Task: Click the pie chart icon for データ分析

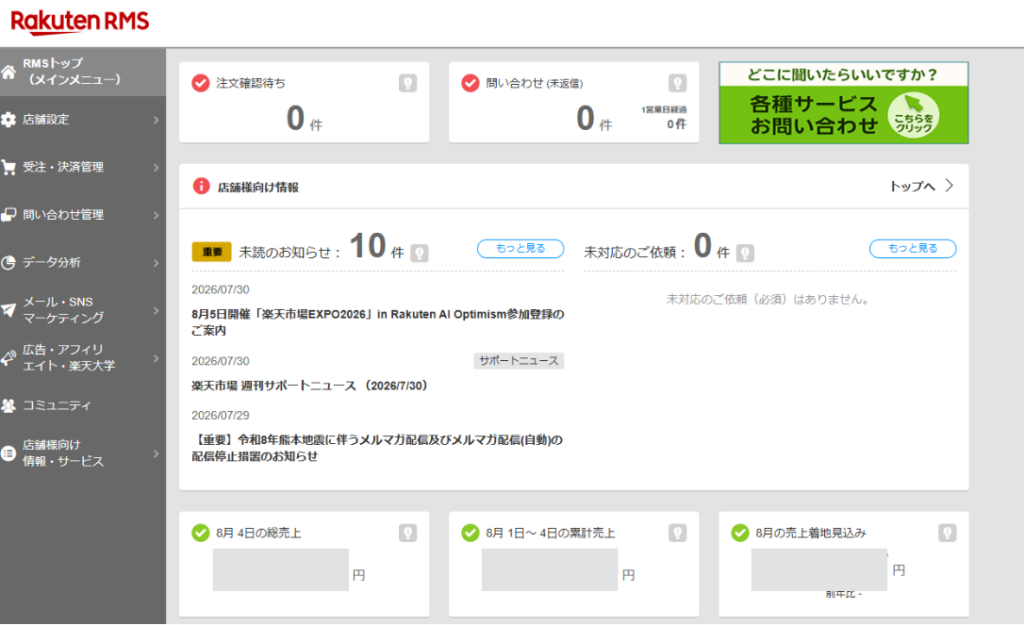Action: tap(8, 263)
